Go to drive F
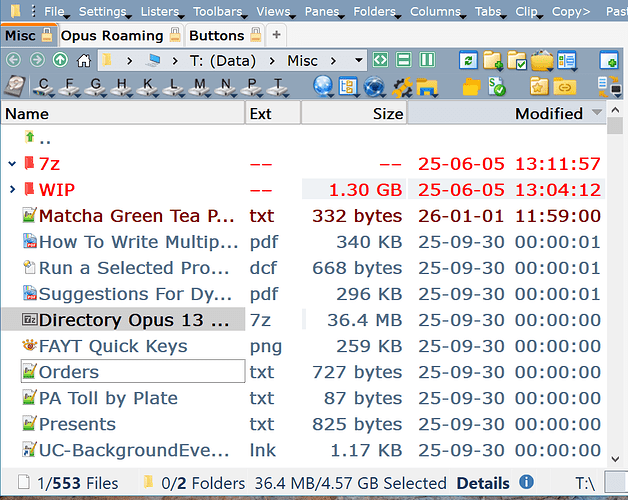 pyautogui.click(x=69, y=87)
